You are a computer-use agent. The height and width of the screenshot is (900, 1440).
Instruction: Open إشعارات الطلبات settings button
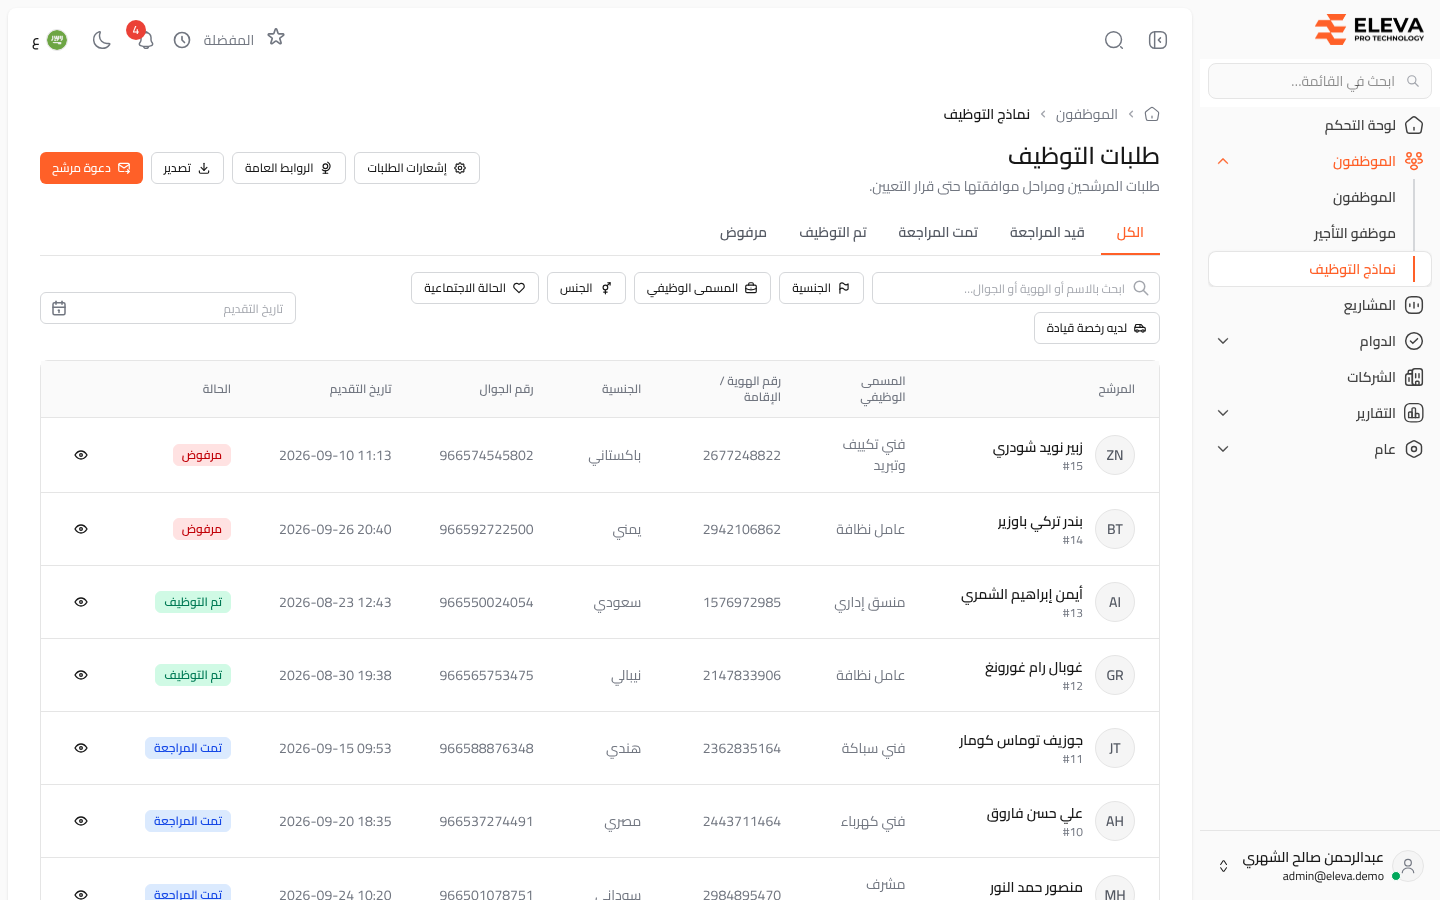coord(417,168)
